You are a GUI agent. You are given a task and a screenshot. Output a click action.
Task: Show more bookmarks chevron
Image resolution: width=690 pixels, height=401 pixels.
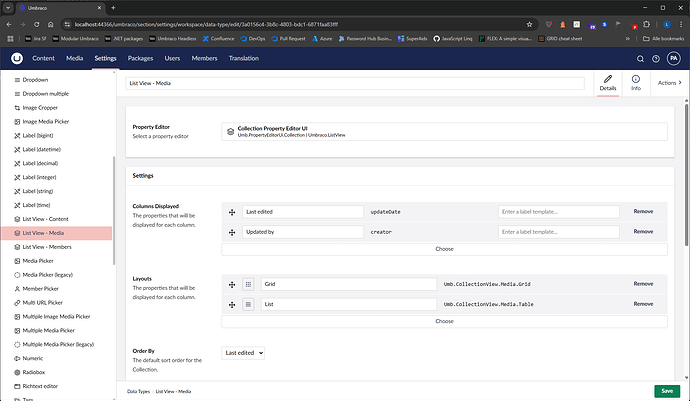click(628, 39)
